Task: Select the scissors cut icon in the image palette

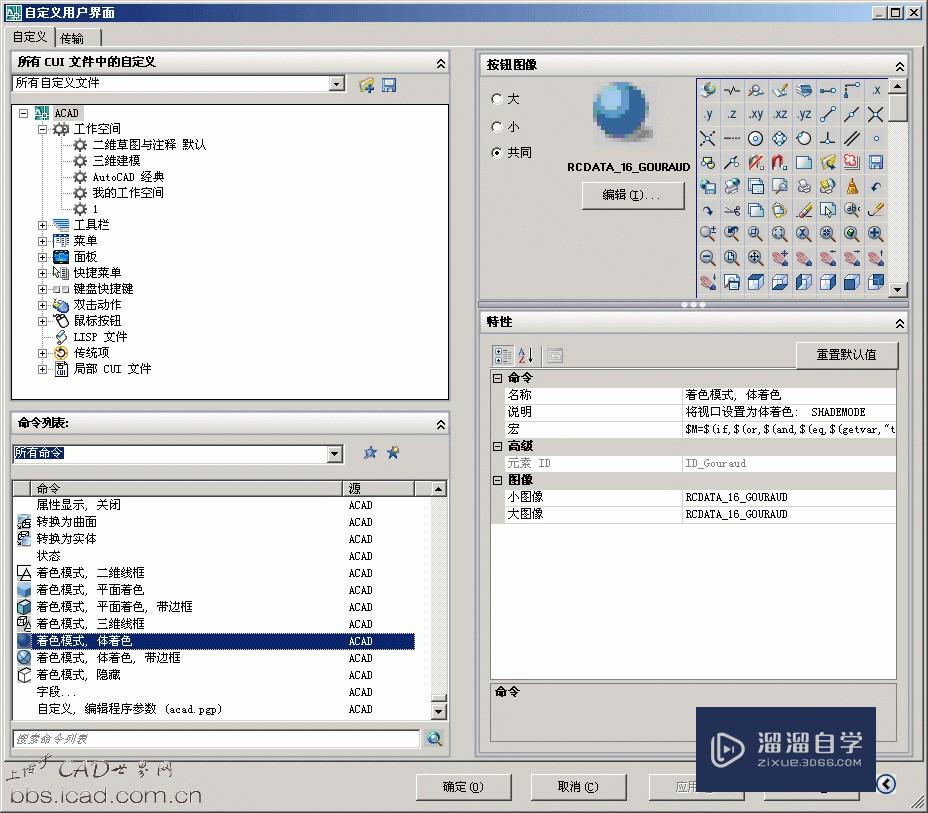Action: click(733, 210)
